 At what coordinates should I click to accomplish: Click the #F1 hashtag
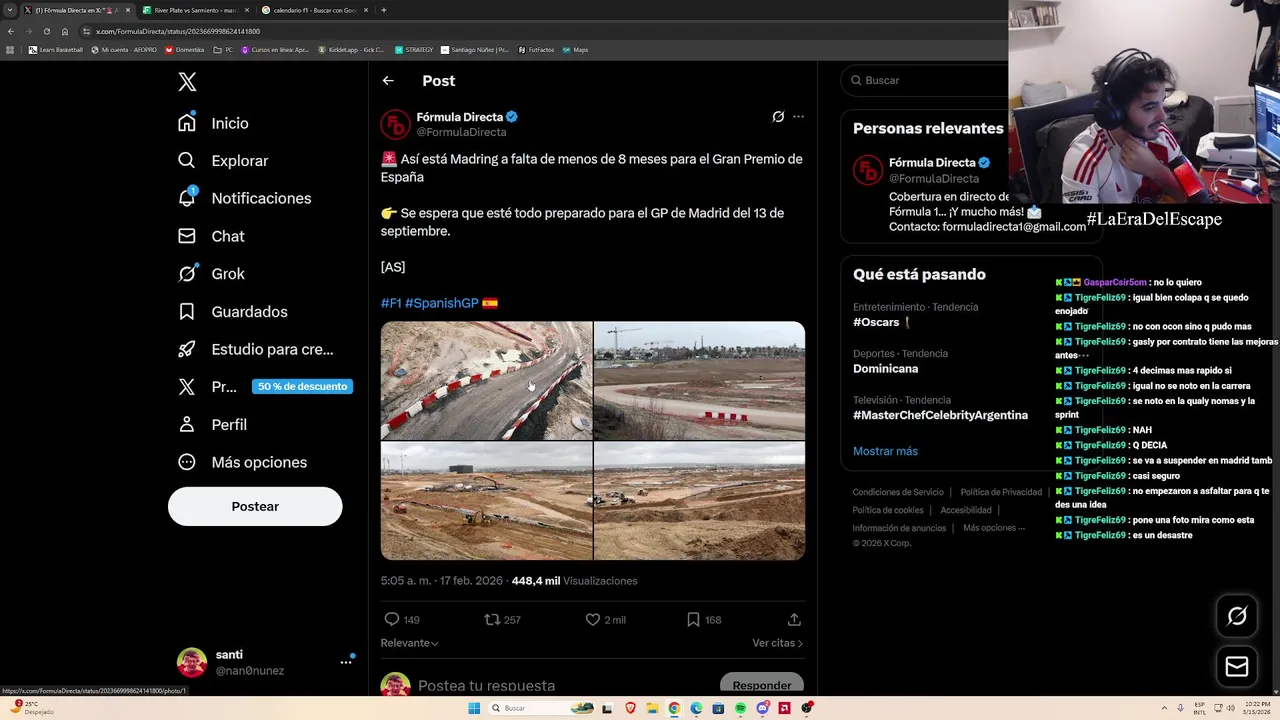pyautogui.click(x=391, y=303)
